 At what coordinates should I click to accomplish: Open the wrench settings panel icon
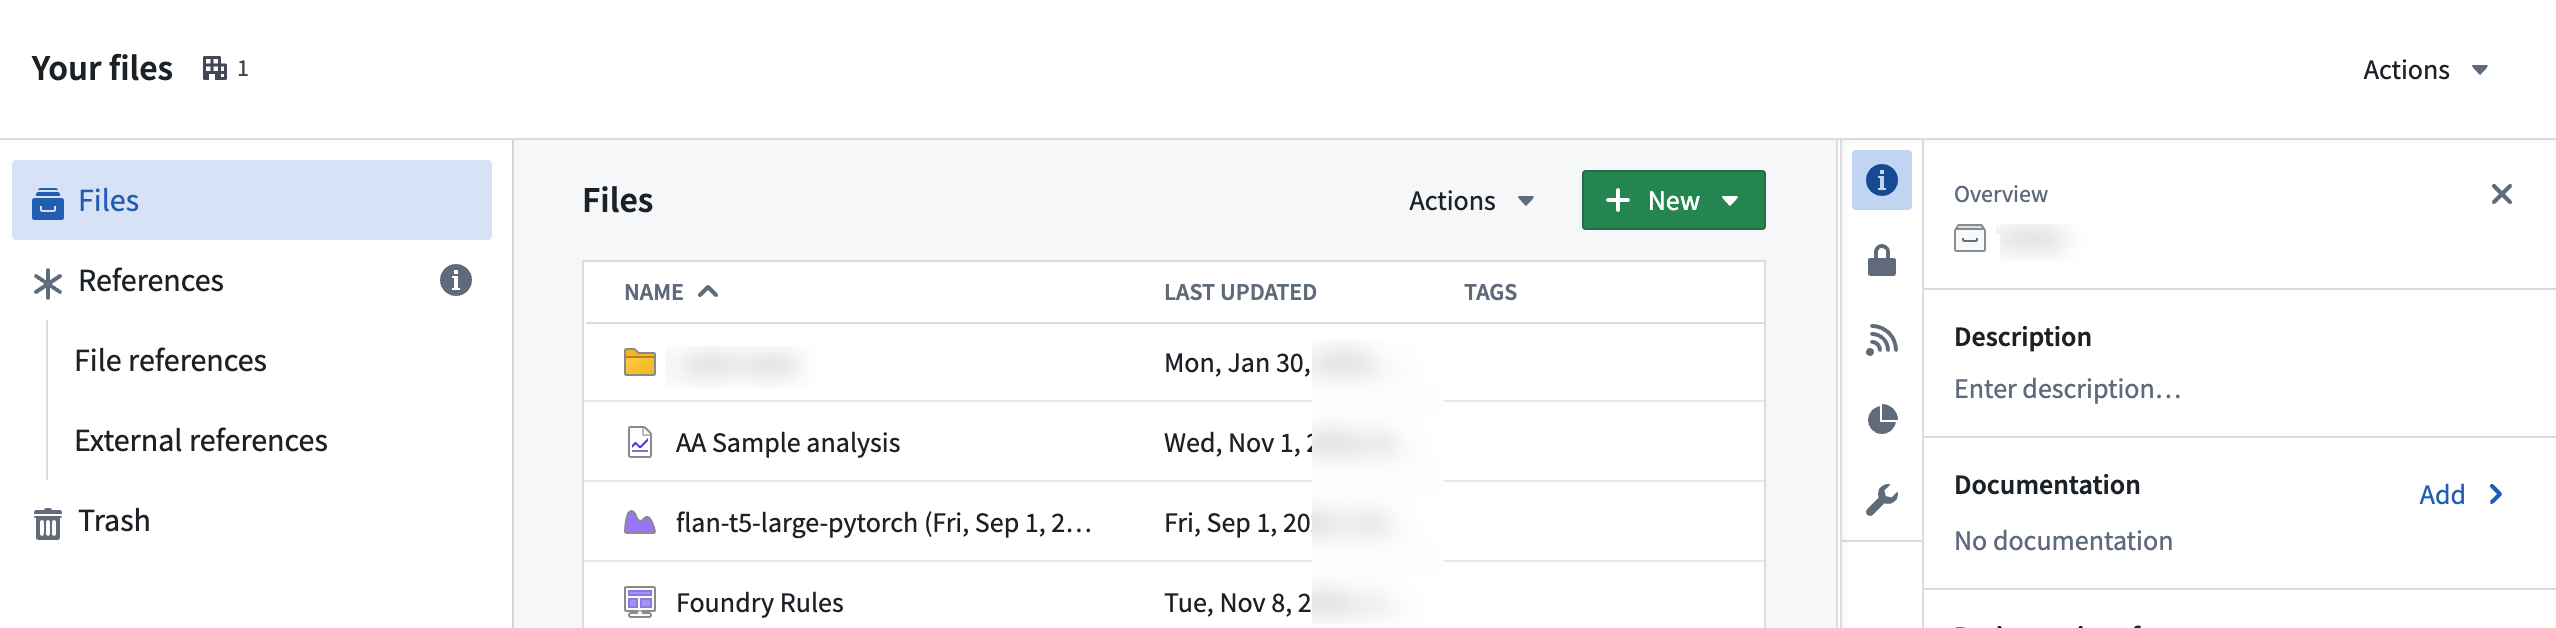click(1881, 499)
